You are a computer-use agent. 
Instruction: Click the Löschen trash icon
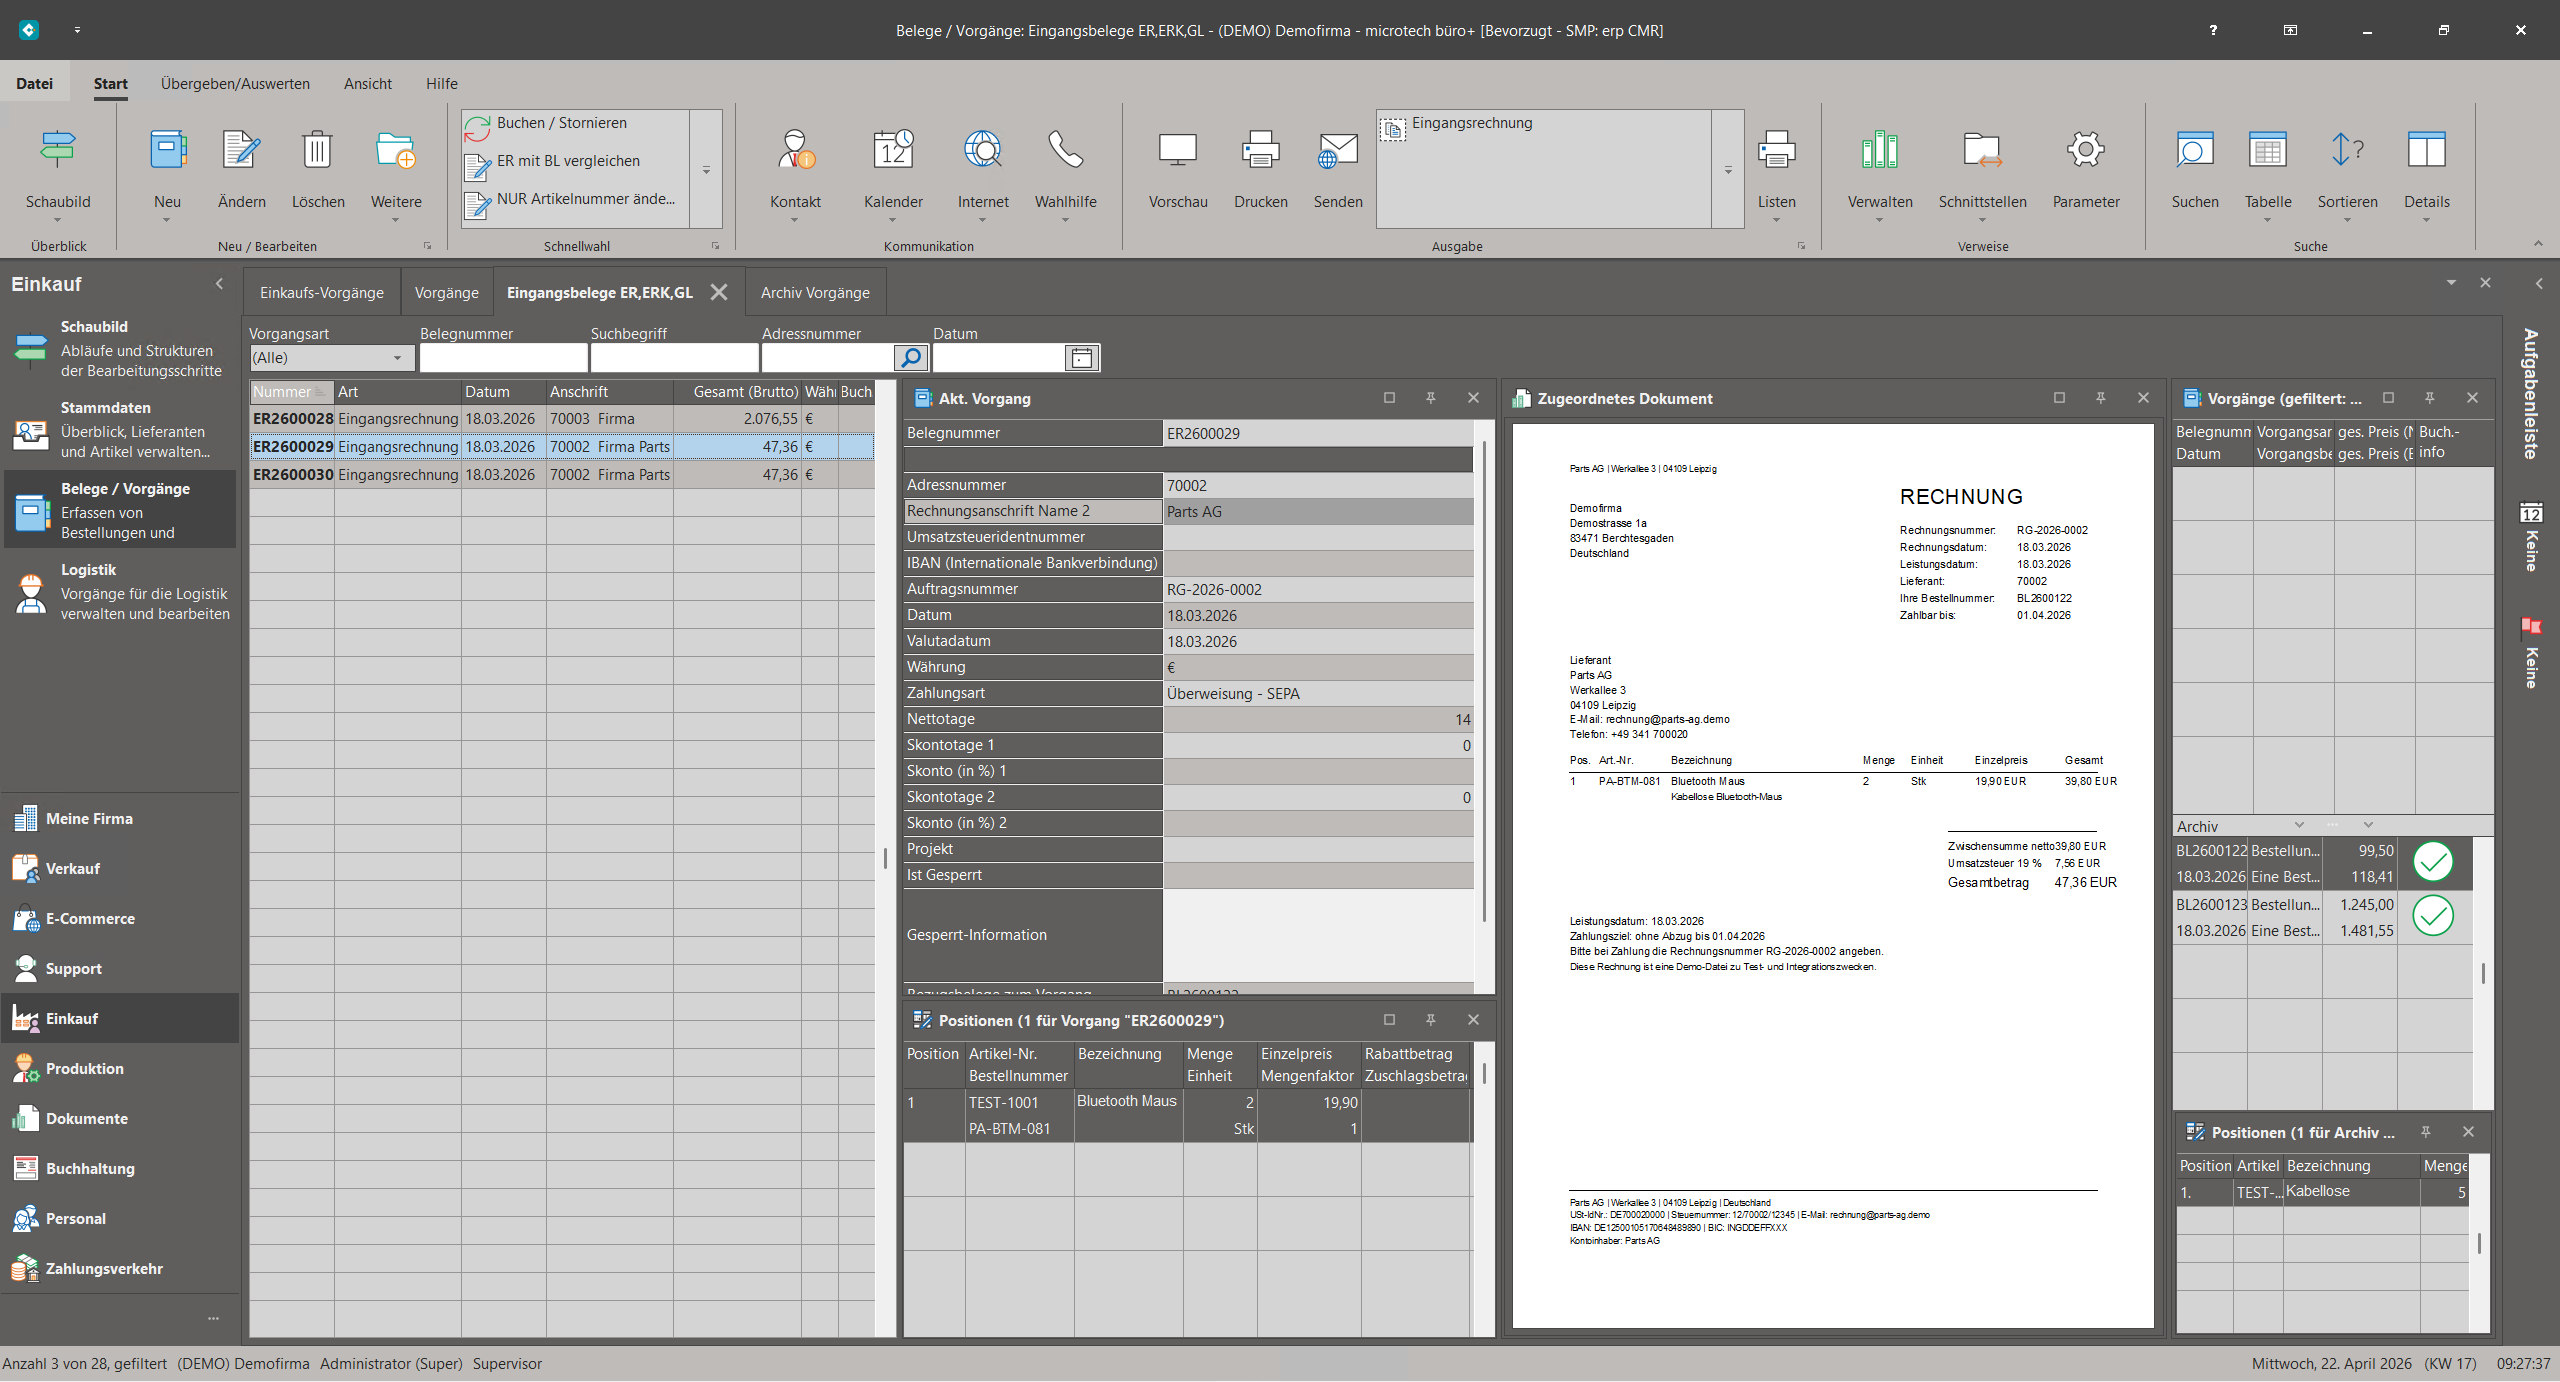coord(317,150)
